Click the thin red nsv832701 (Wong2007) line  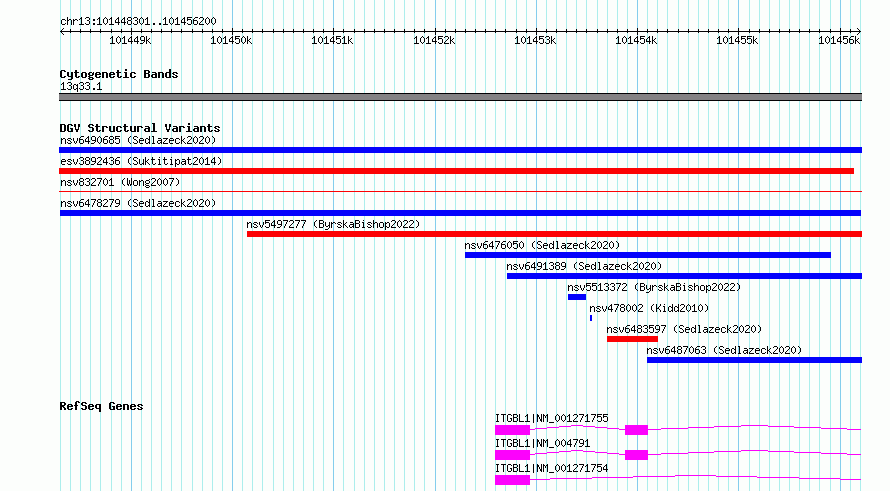(460, 192)
